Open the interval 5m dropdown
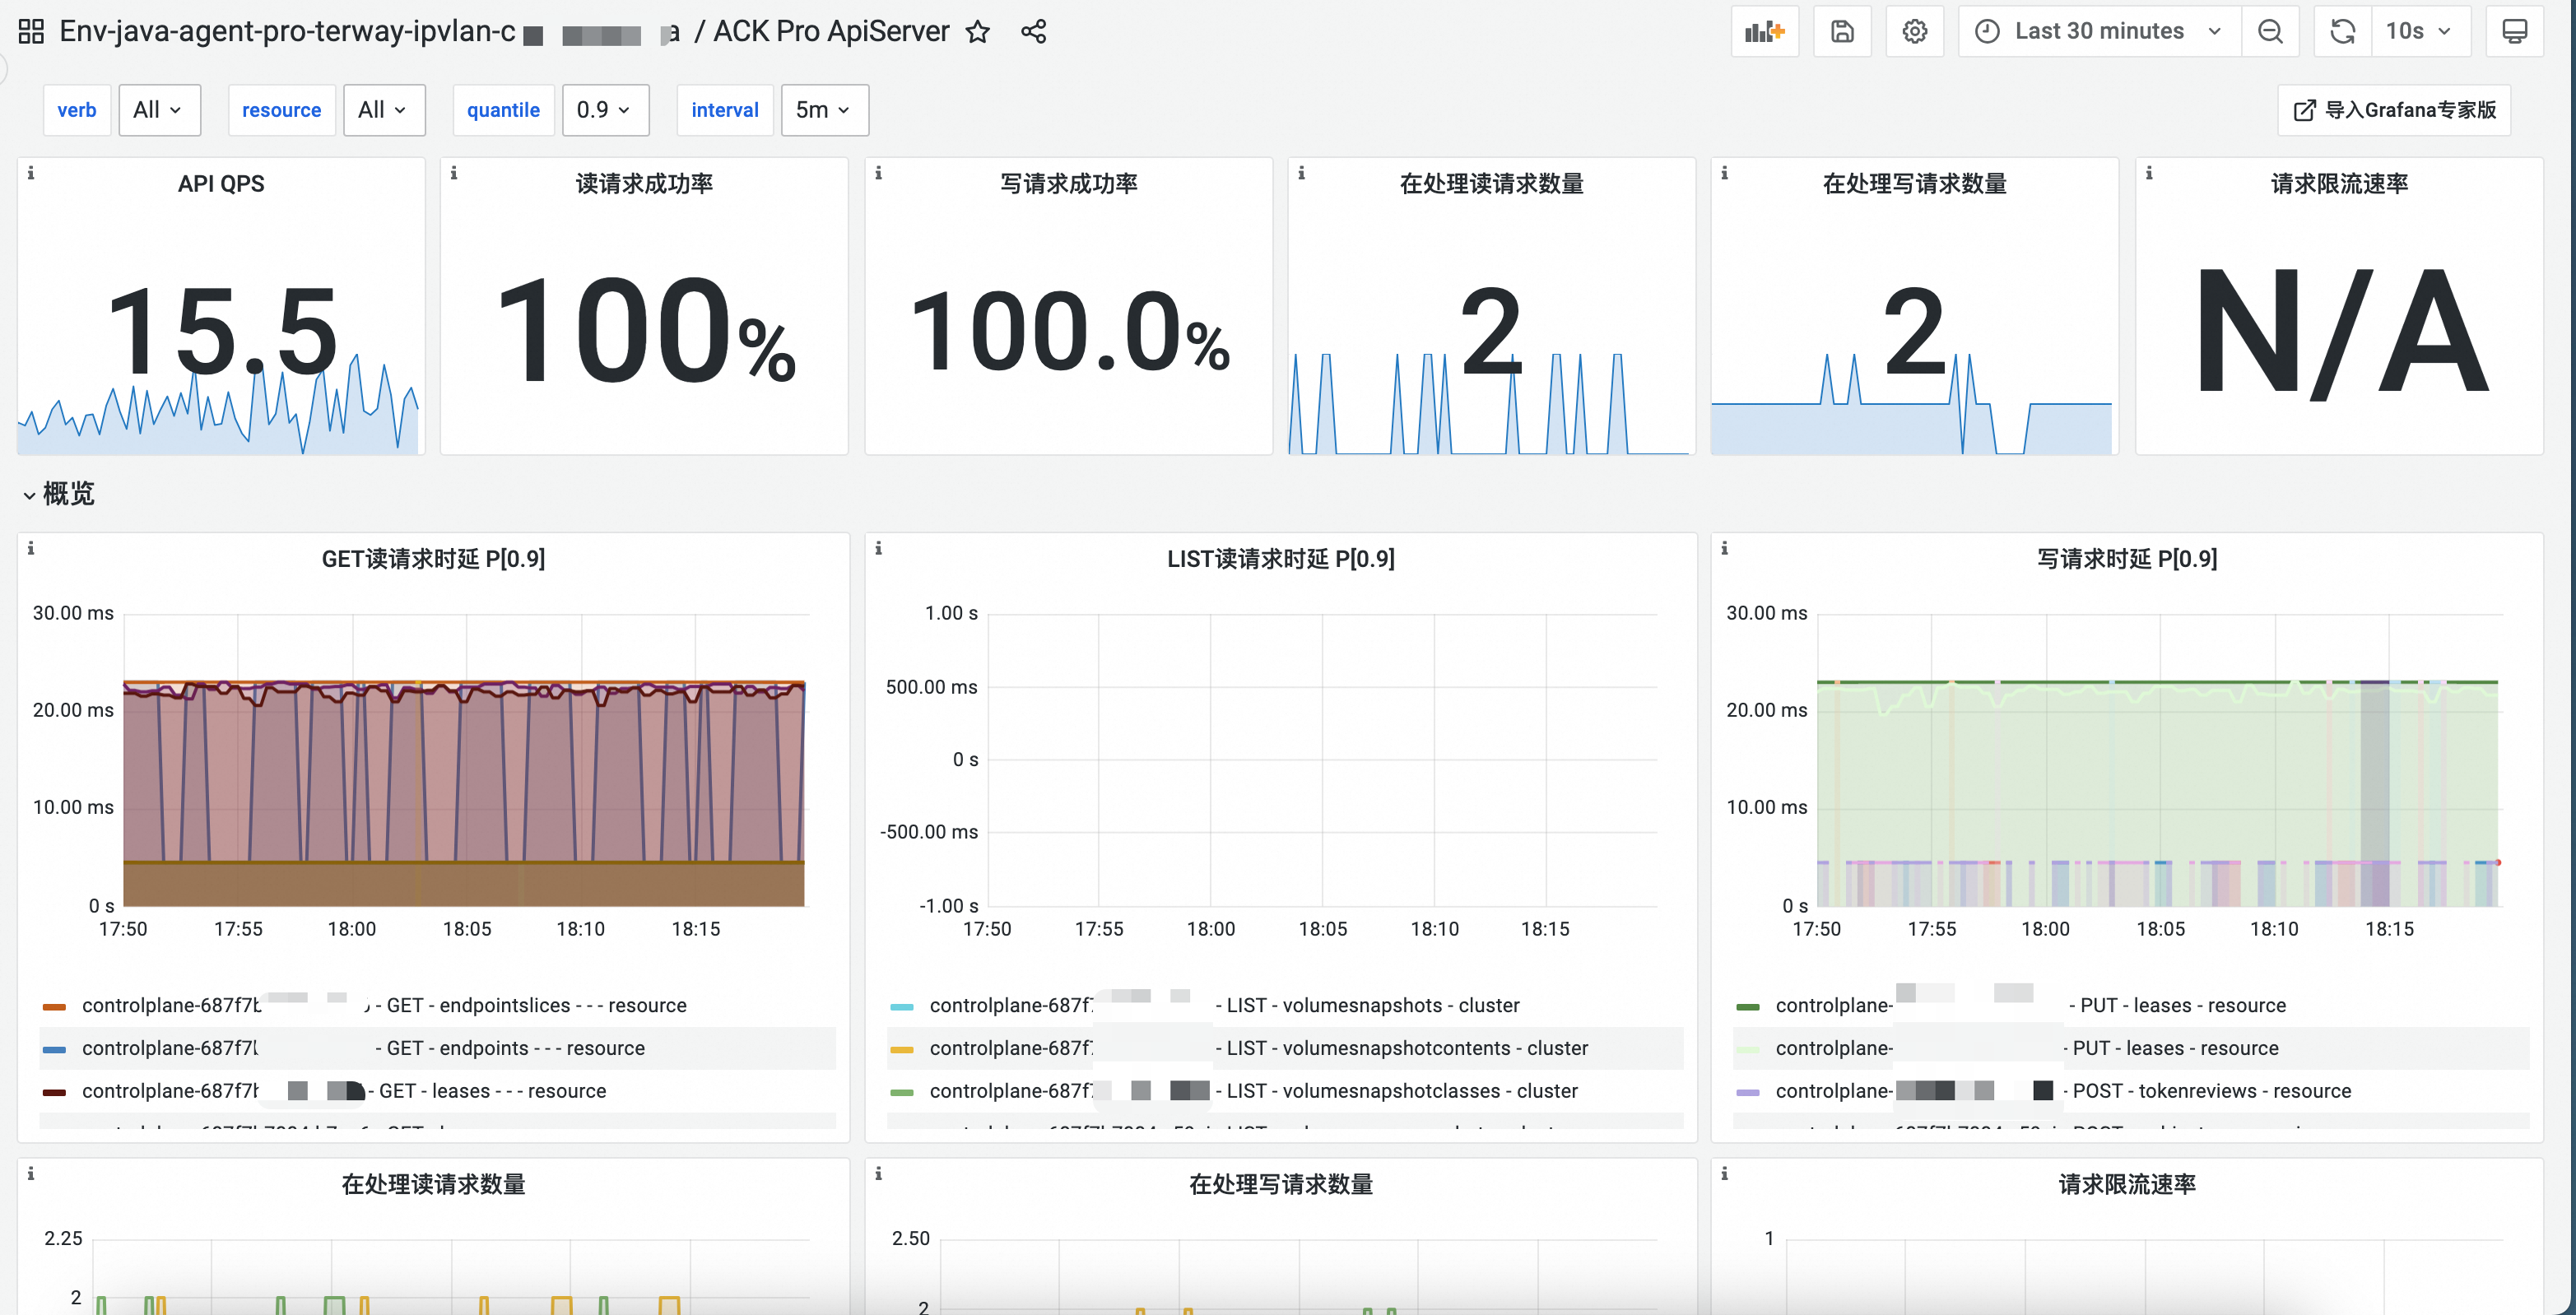2576x1315 pixels. (x=824, y=110)
